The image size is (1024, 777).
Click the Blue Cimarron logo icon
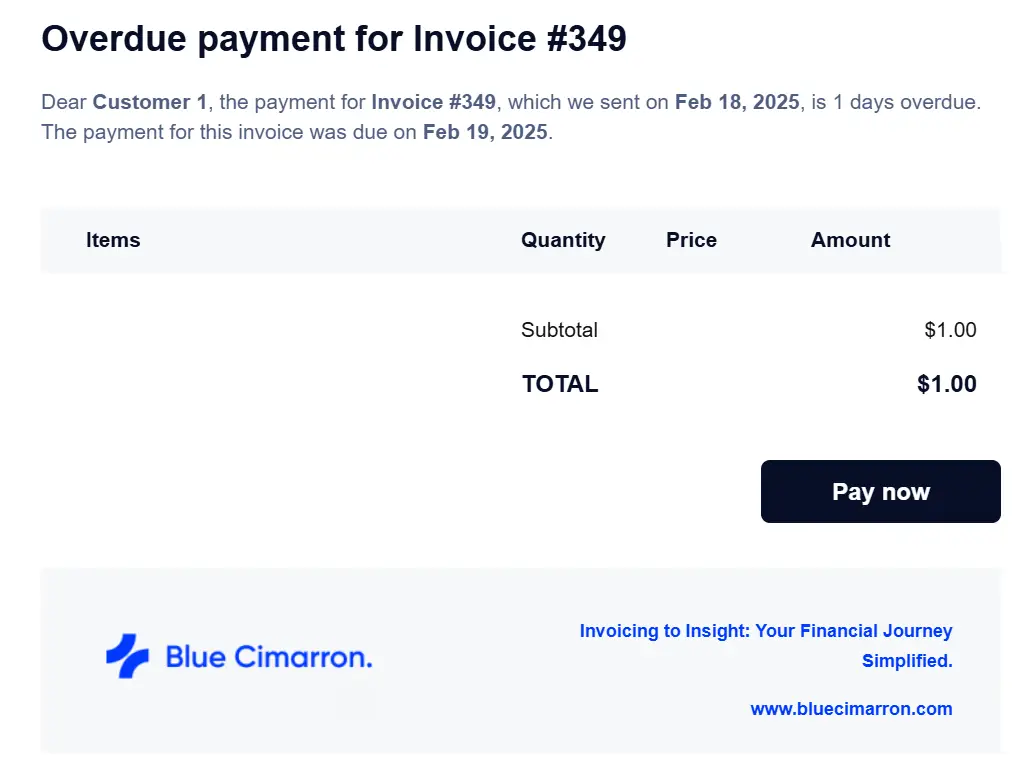coord(127,656)
